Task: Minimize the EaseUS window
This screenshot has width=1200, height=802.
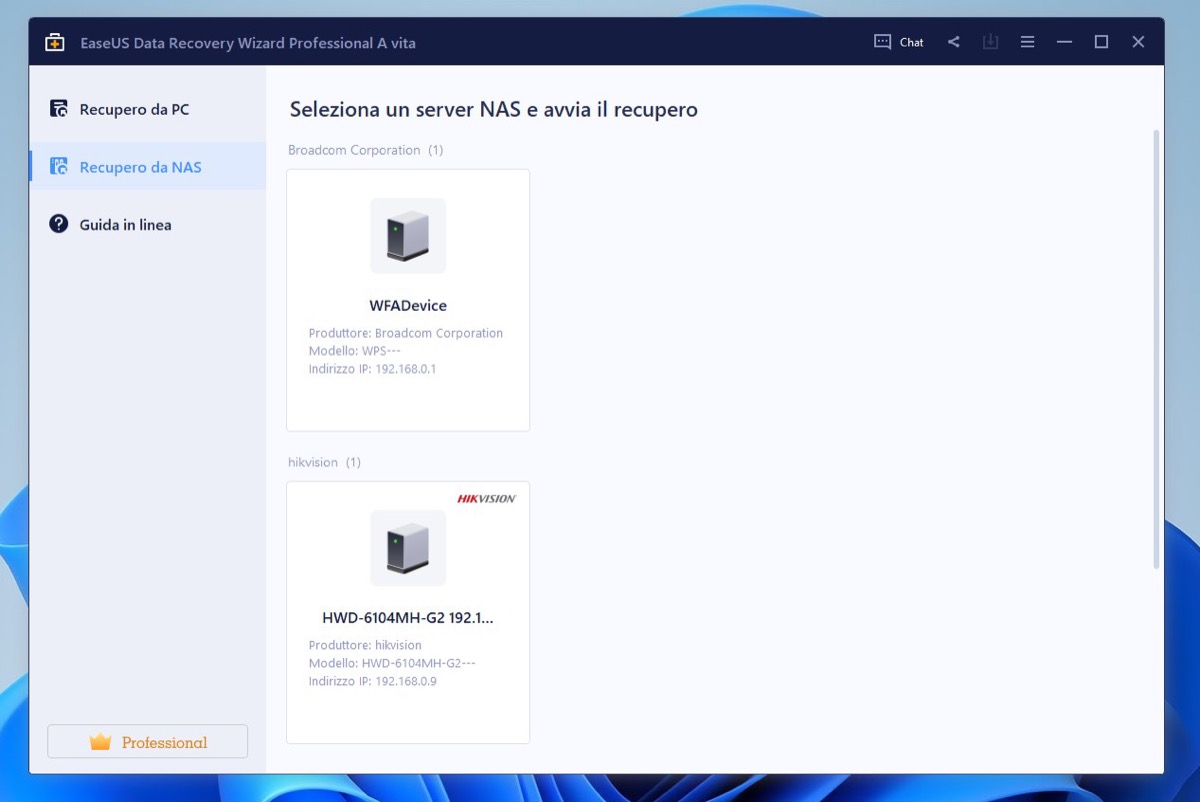Action: (x=1064, y=42)
